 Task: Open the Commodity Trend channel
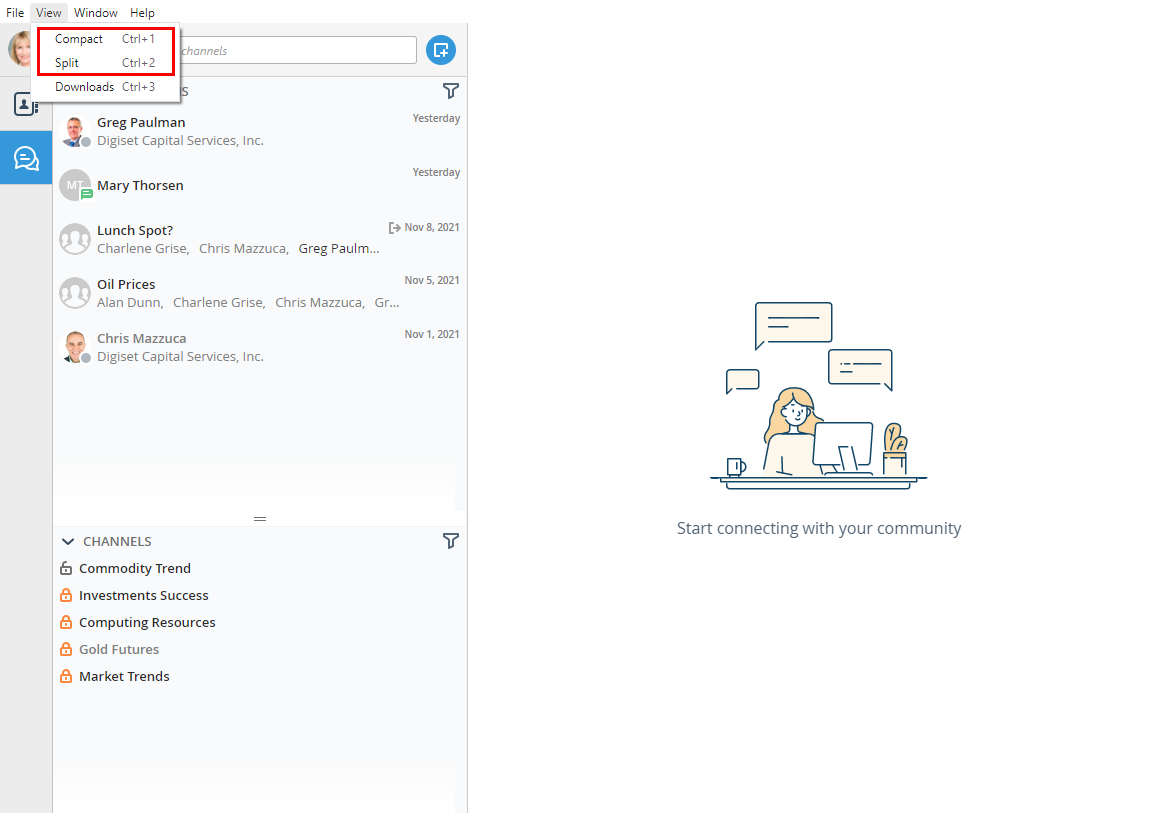[x=135, y=568]
